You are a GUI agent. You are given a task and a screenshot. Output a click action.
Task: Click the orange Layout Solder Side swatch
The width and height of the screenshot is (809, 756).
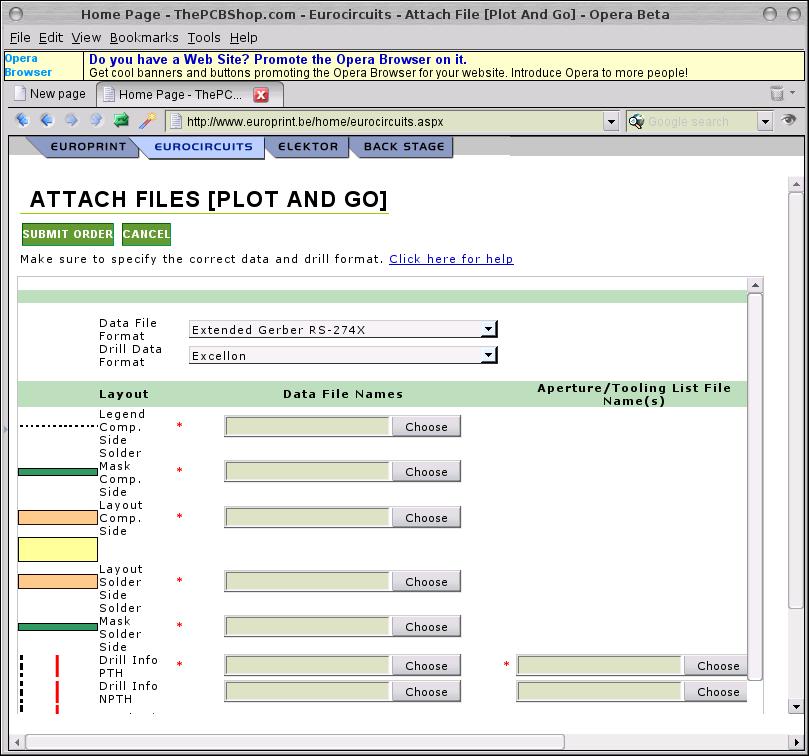(58, 582)
